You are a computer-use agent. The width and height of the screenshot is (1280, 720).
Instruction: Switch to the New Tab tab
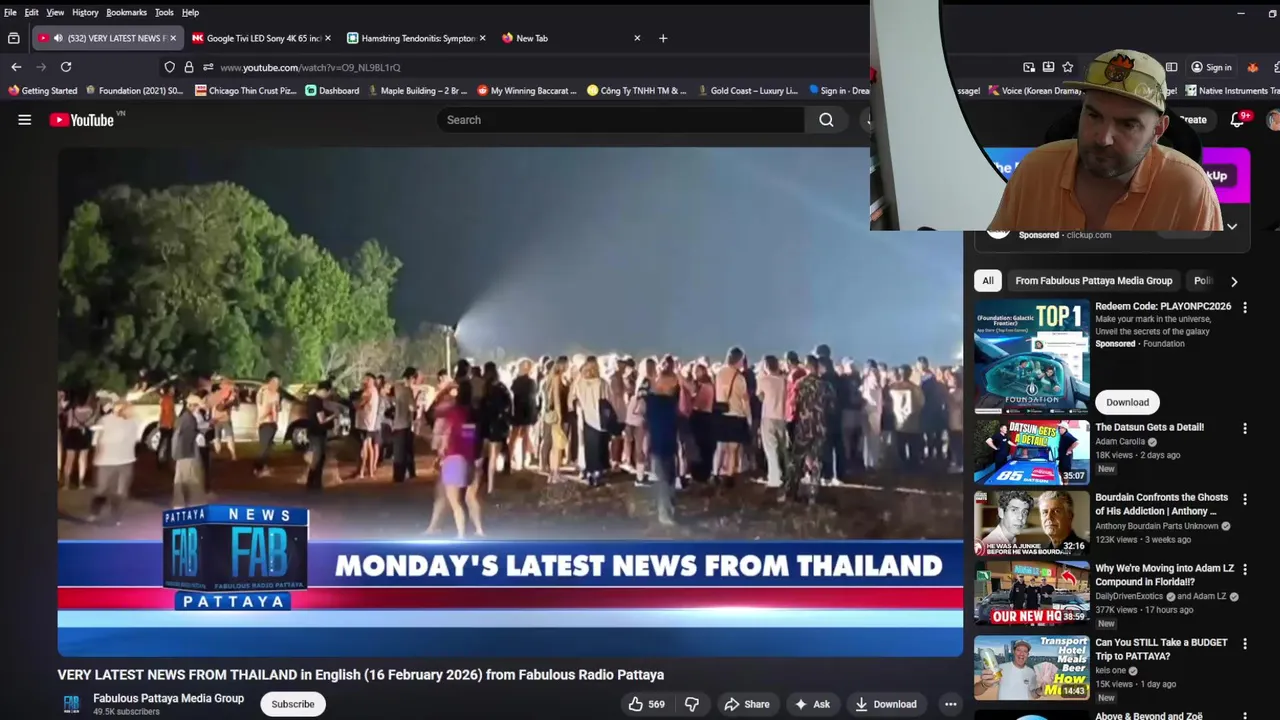tap(570, 38)
